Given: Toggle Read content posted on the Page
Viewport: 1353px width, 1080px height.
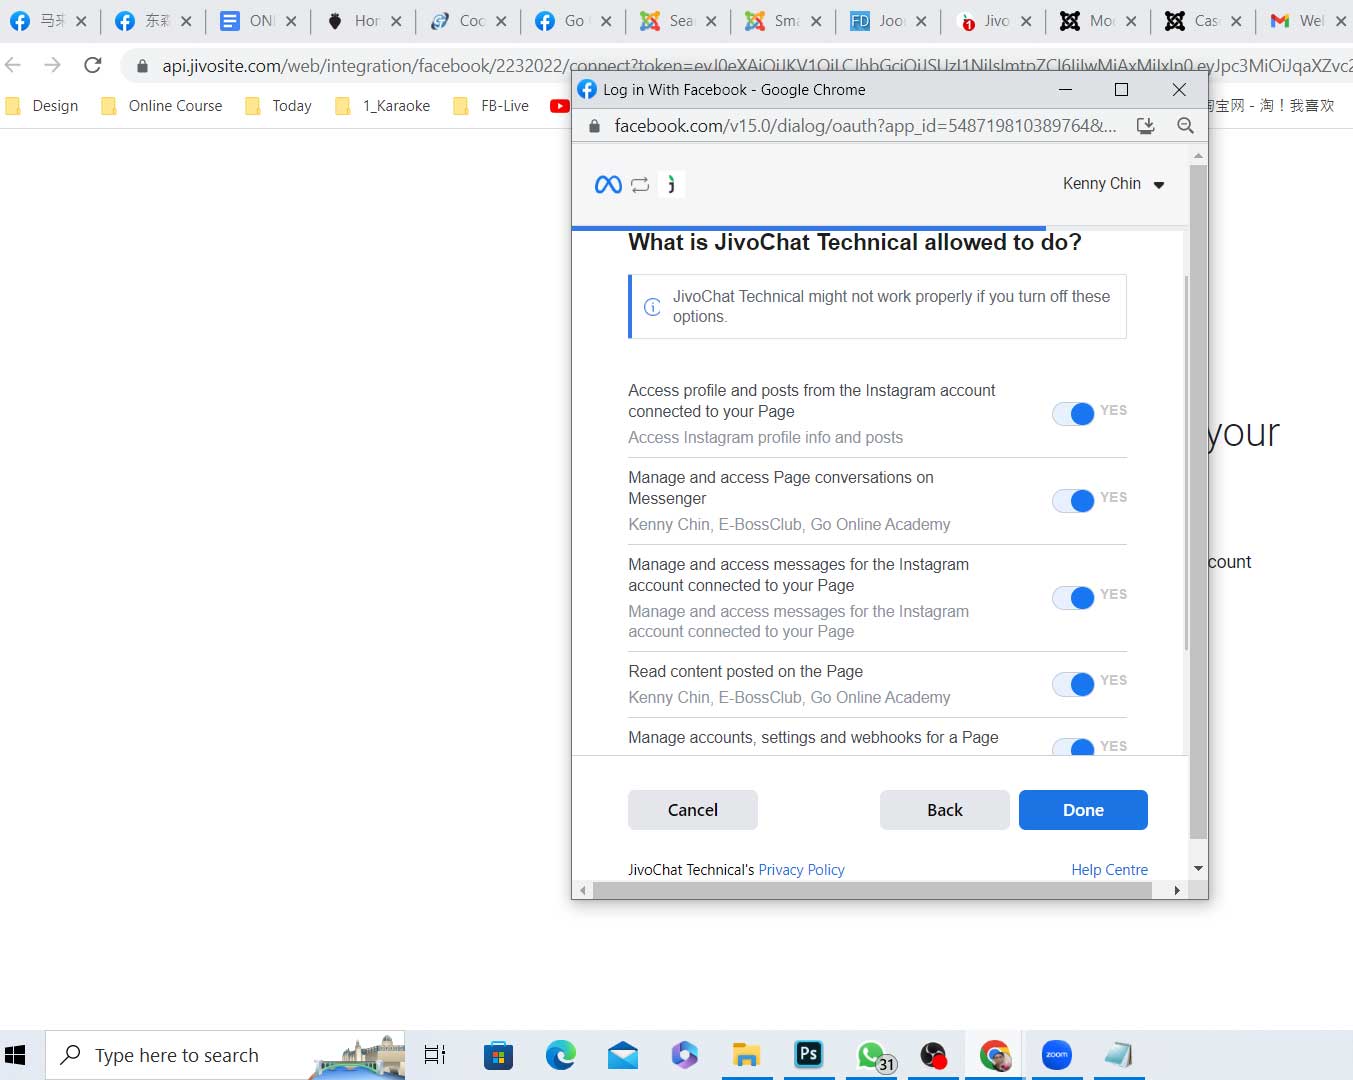Looking at the screenshot, I should (x=1074, y=683).
